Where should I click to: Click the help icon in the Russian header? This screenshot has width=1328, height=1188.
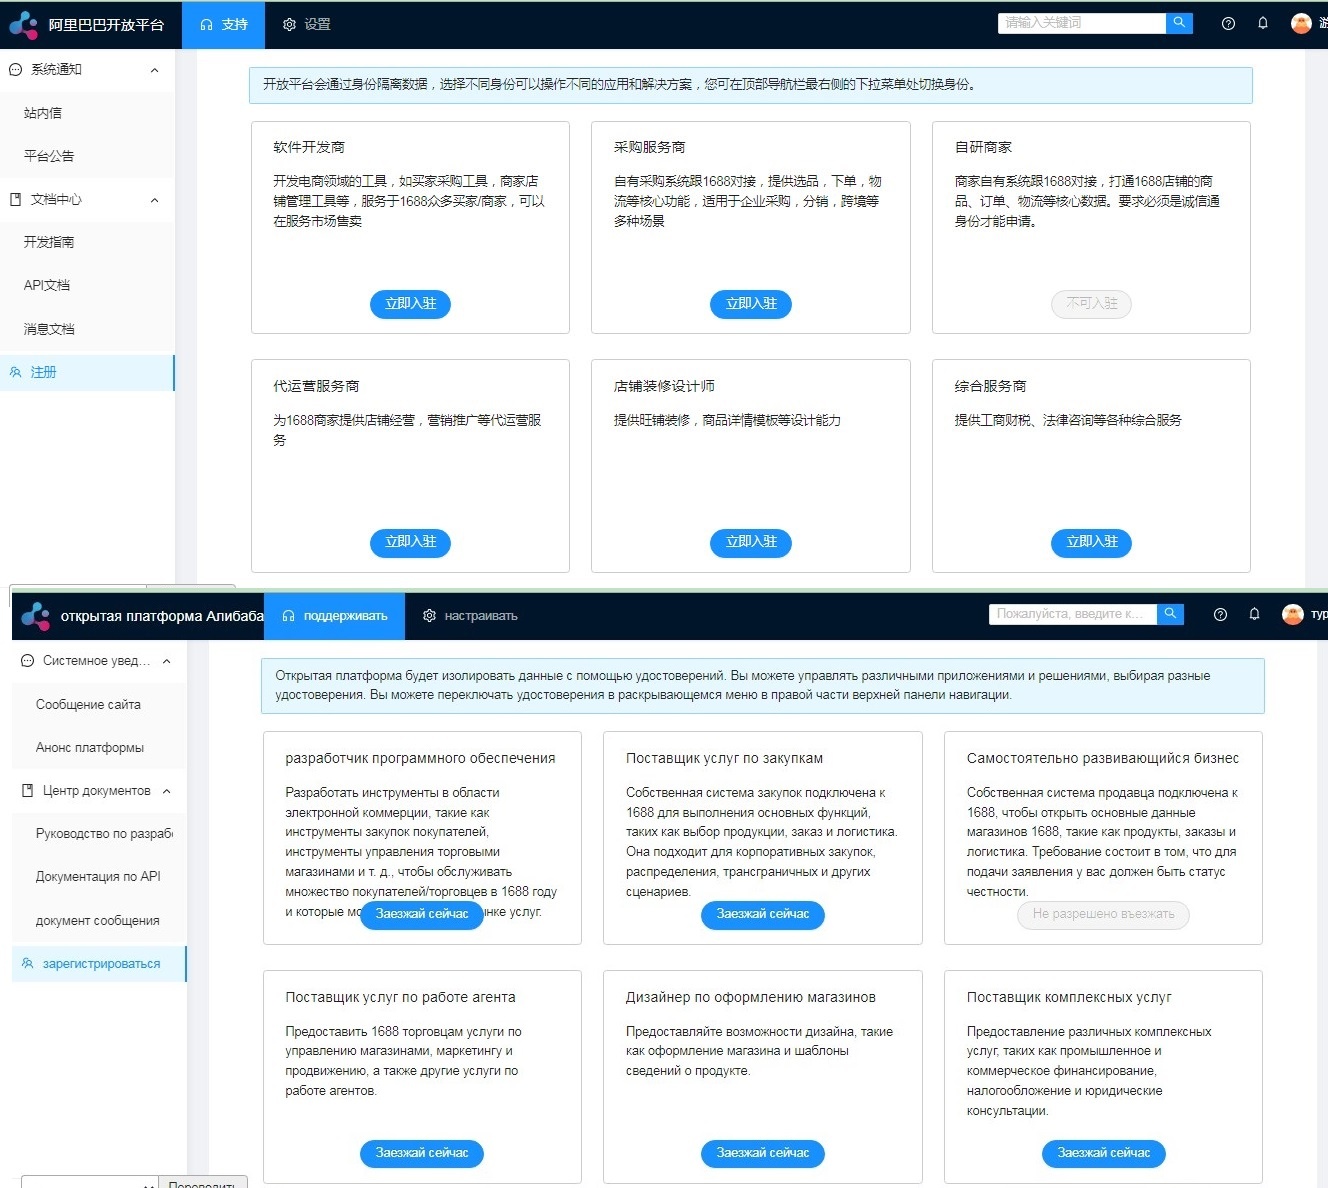click(1220, 615)
